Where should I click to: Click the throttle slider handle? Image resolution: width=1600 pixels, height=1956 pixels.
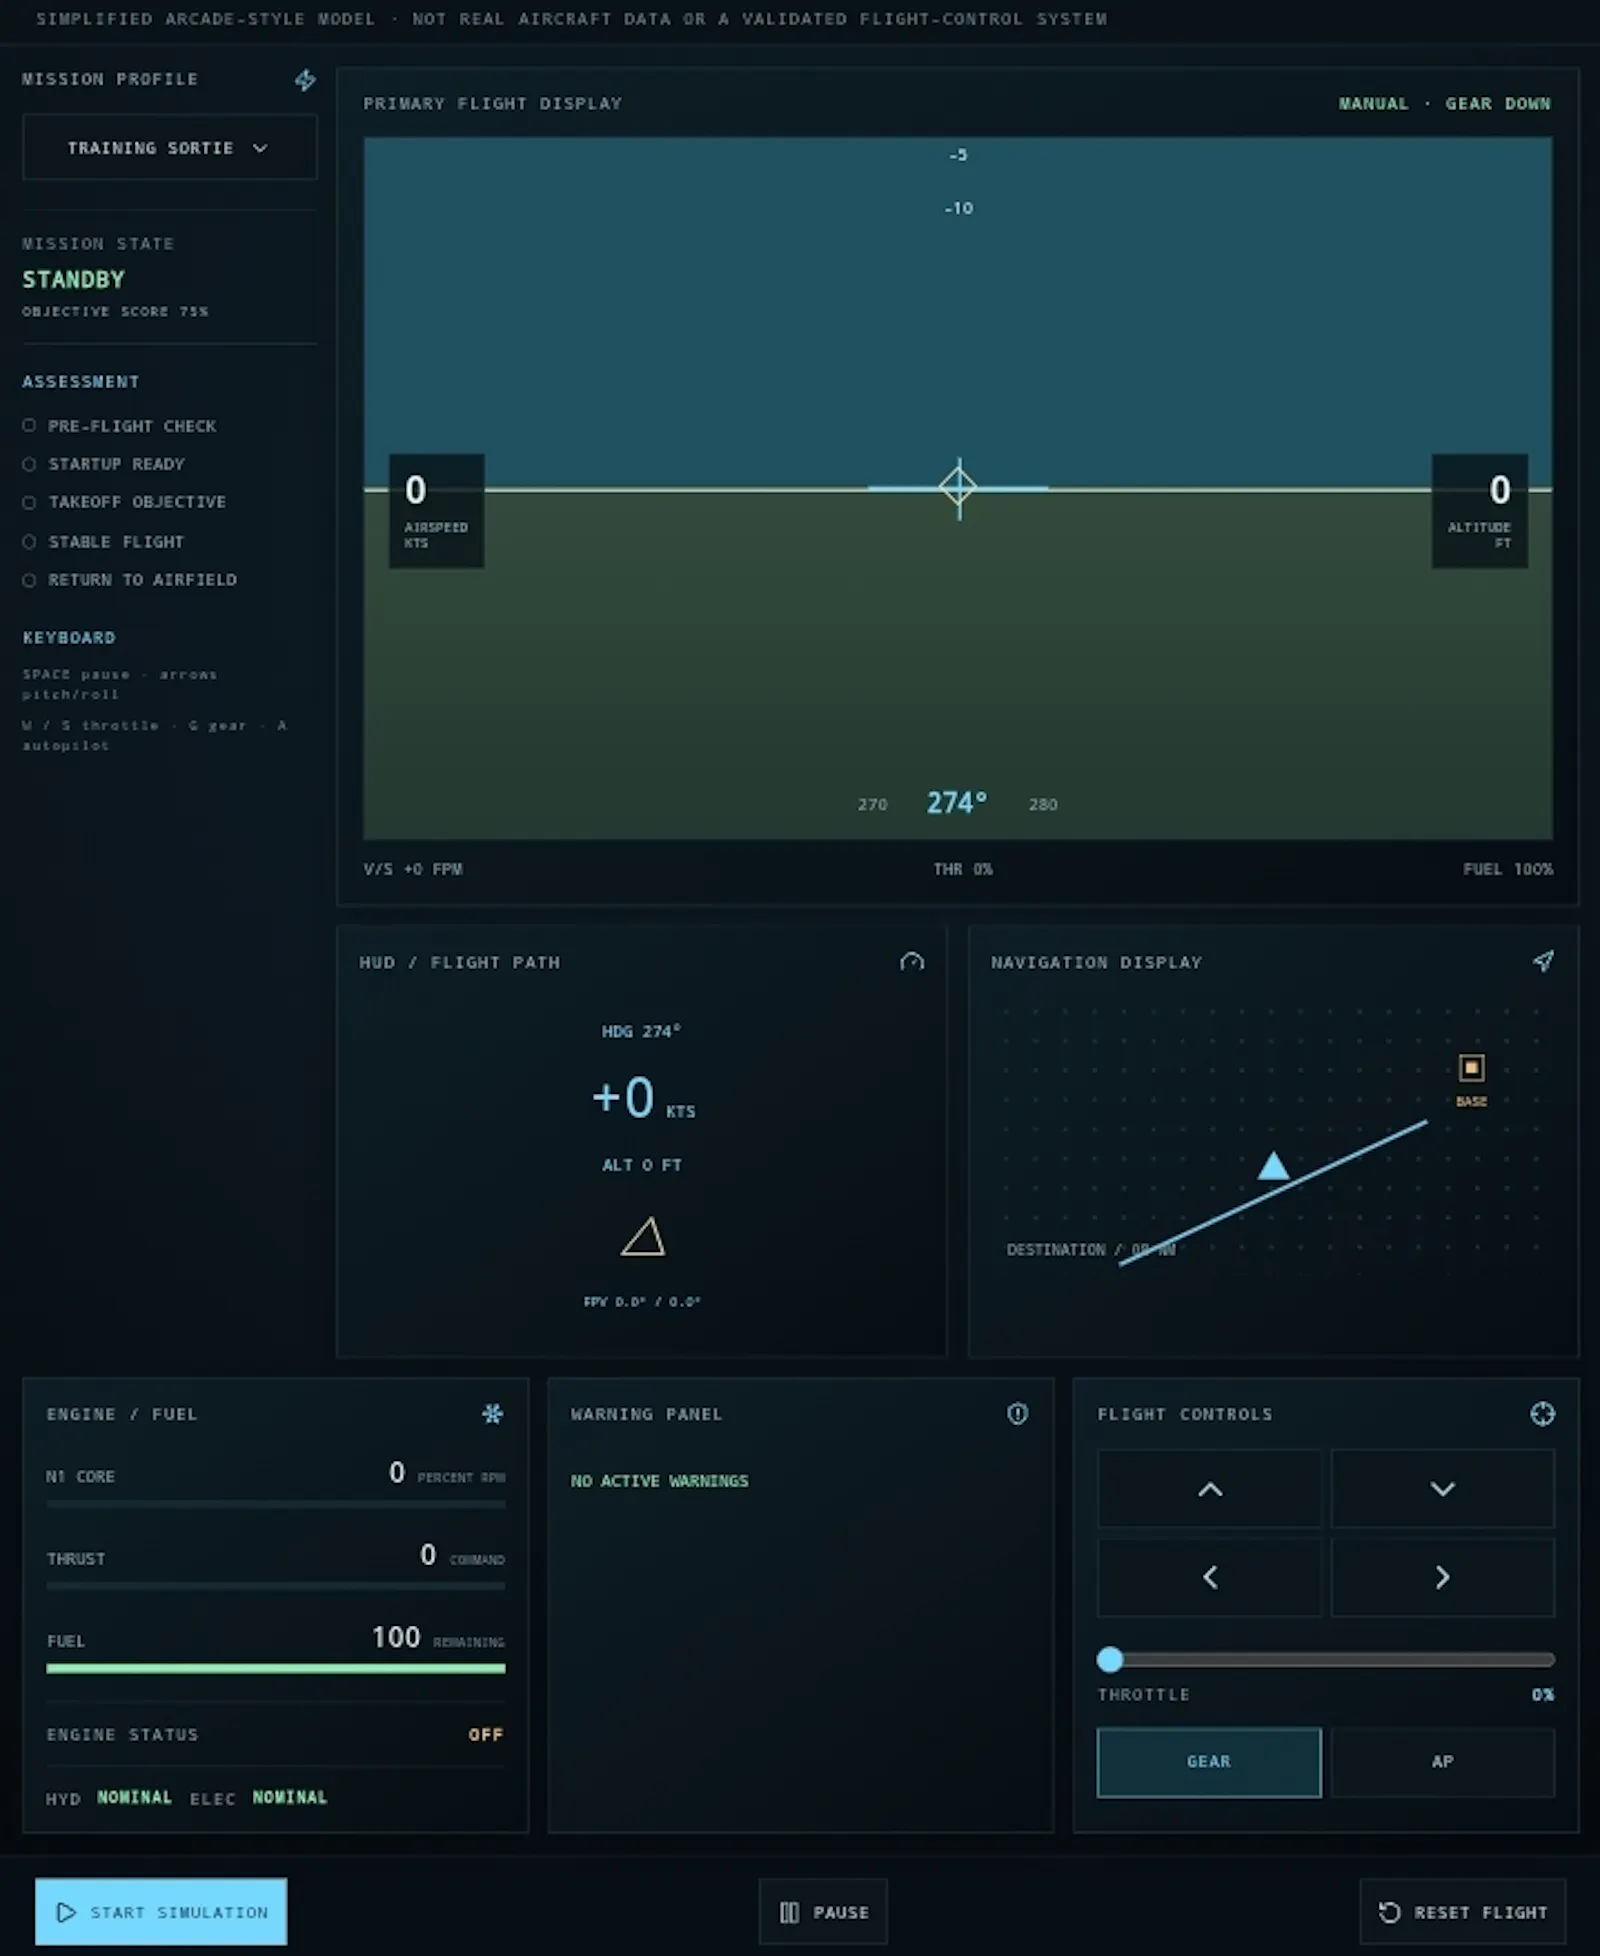[x=1110, y=1659]
